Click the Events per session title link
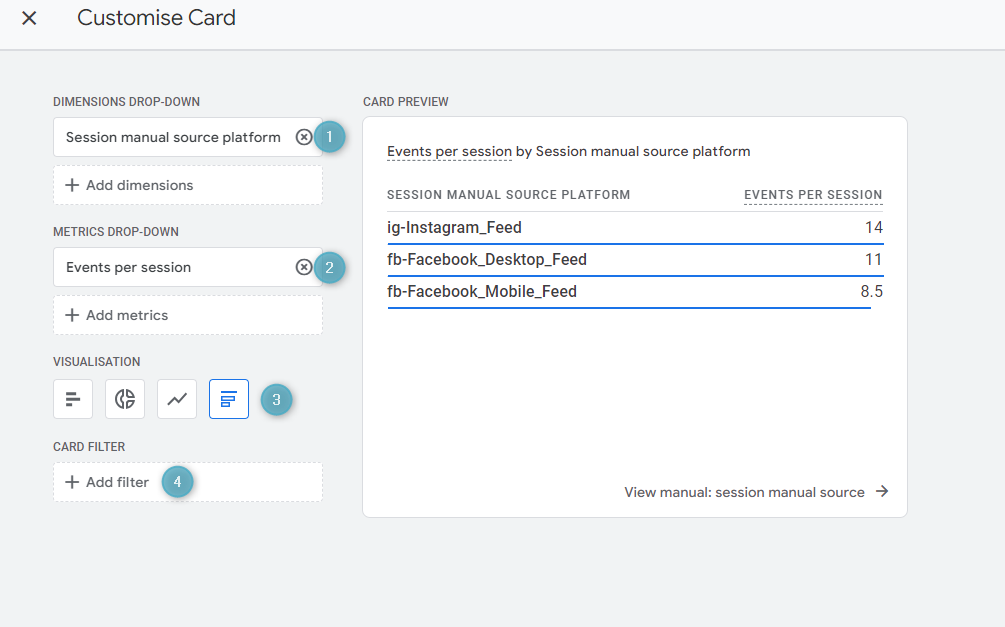The image size is (1005, 627). (x=449, y=152)
